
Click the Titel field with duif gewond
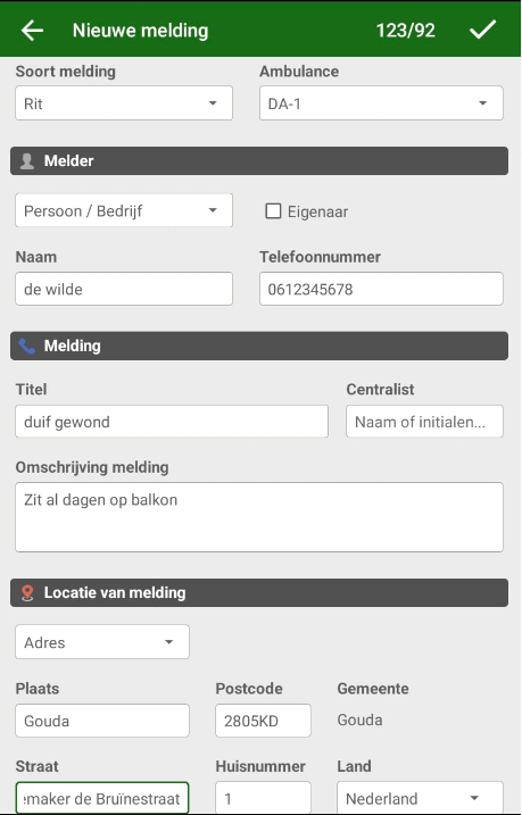point(172,422)
